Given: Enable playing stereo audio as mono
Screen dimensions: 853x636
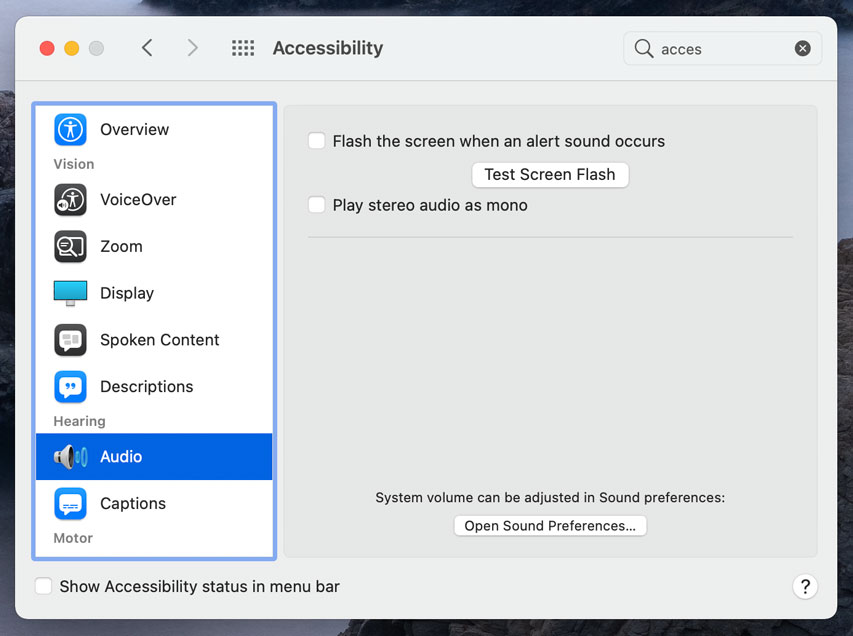Looking at the screenshot, I should point(316,205).
